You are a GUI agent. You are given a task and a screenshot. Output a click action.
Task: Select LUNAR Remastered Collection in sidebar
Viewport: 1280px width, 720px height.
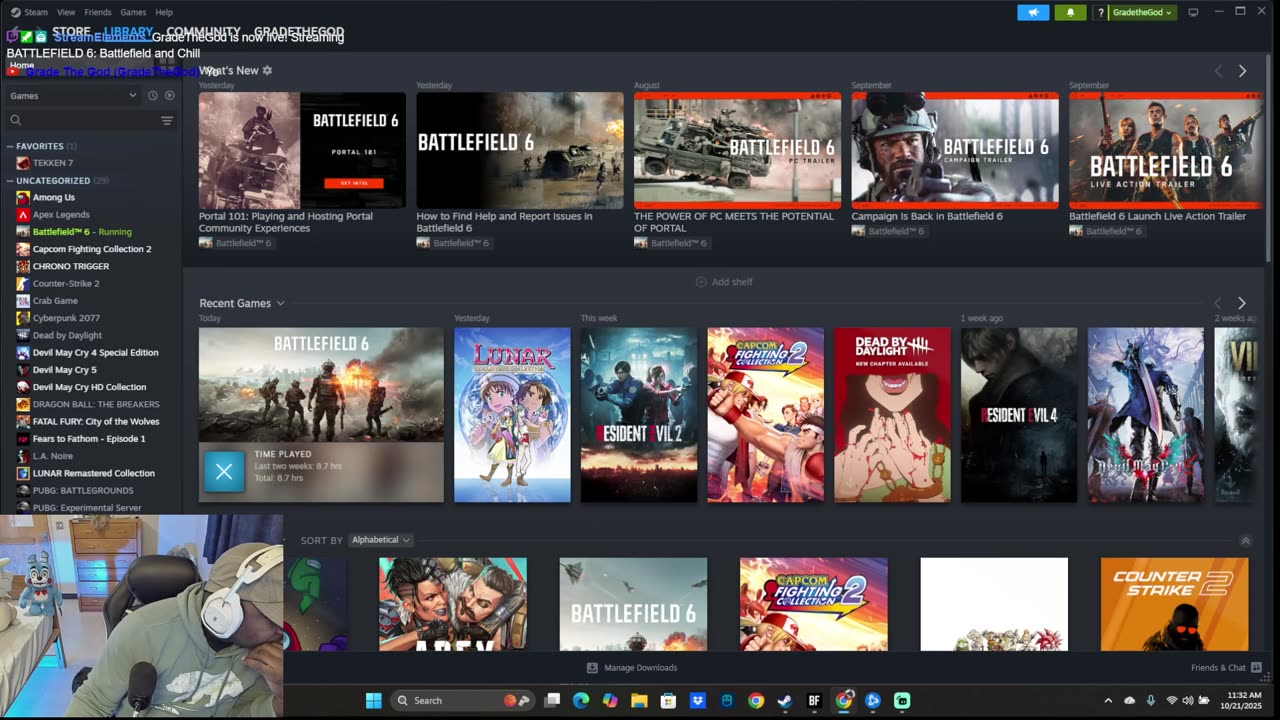94,473
